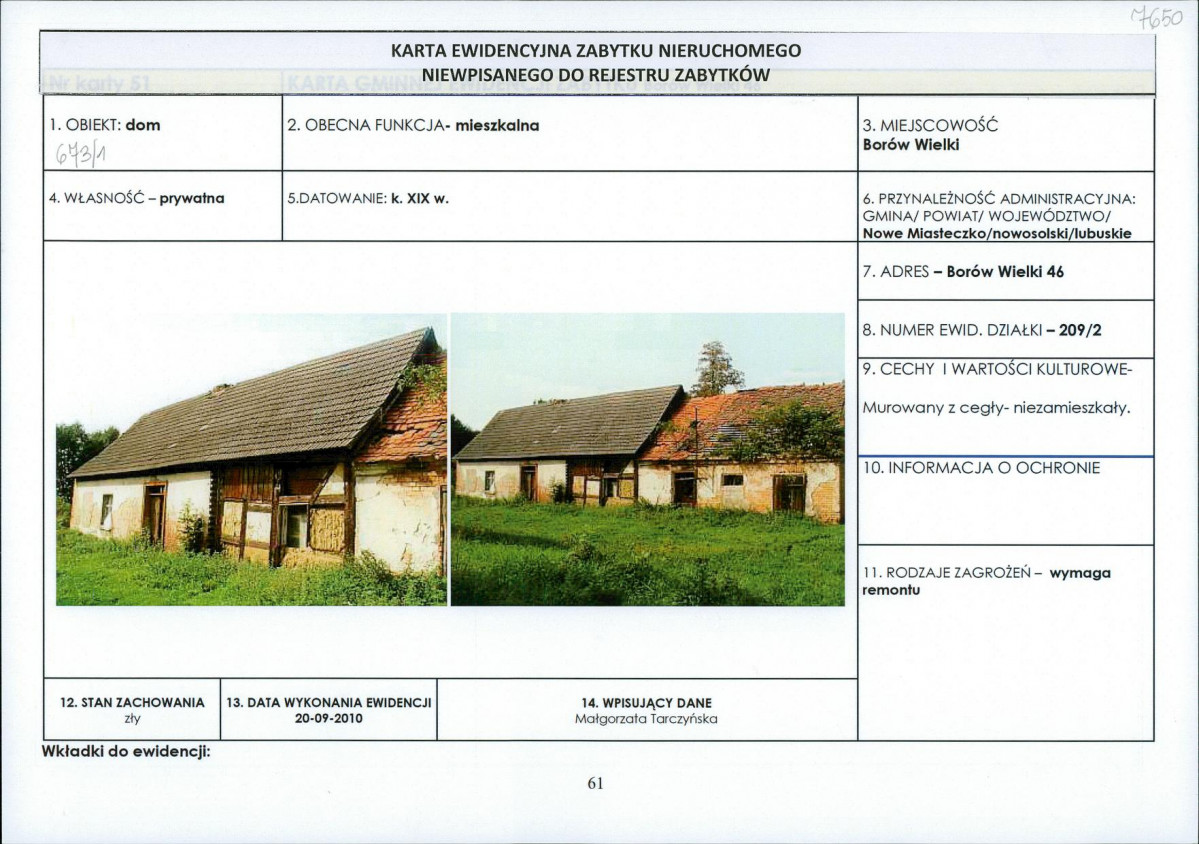Screen dimensions: 1199x844
Task: Click '2. OBECNA FUNKCJA- mieszkalna'
Action: coord(413,125)
